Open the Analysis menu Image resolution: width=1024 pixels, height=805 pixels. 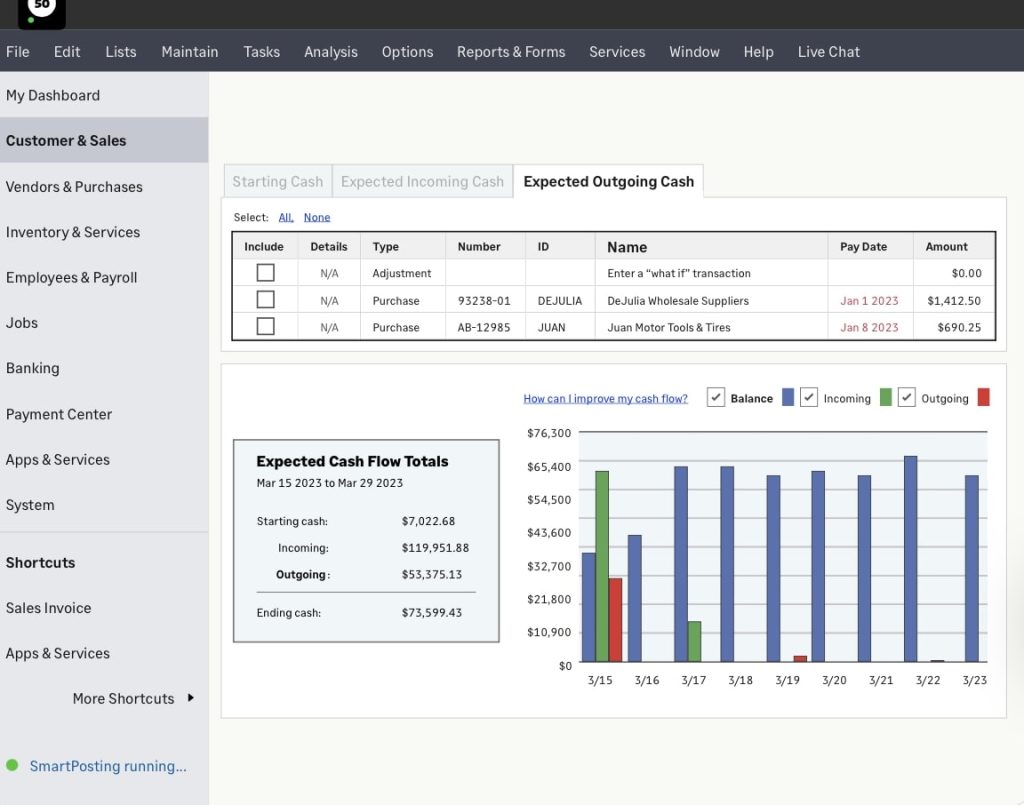330,51
